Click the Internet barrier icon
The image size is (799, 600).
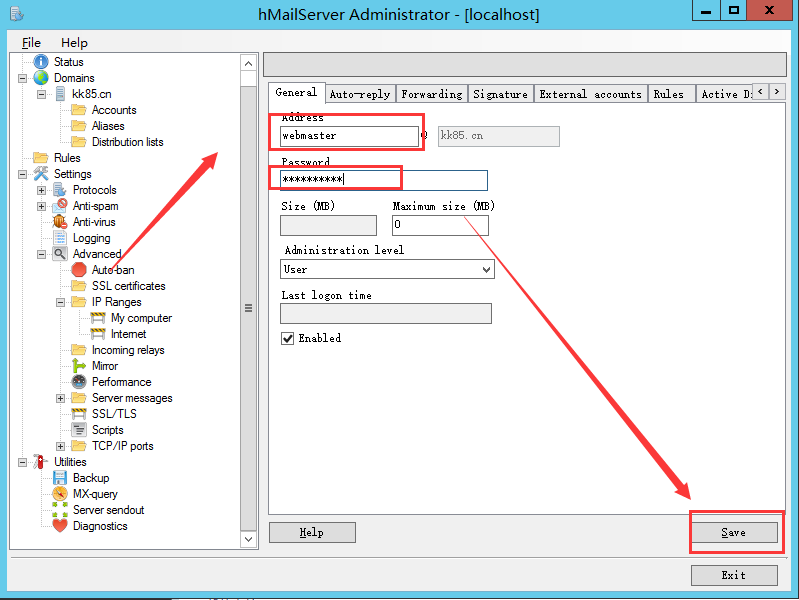pyautogui.click(x=98, y=334)
